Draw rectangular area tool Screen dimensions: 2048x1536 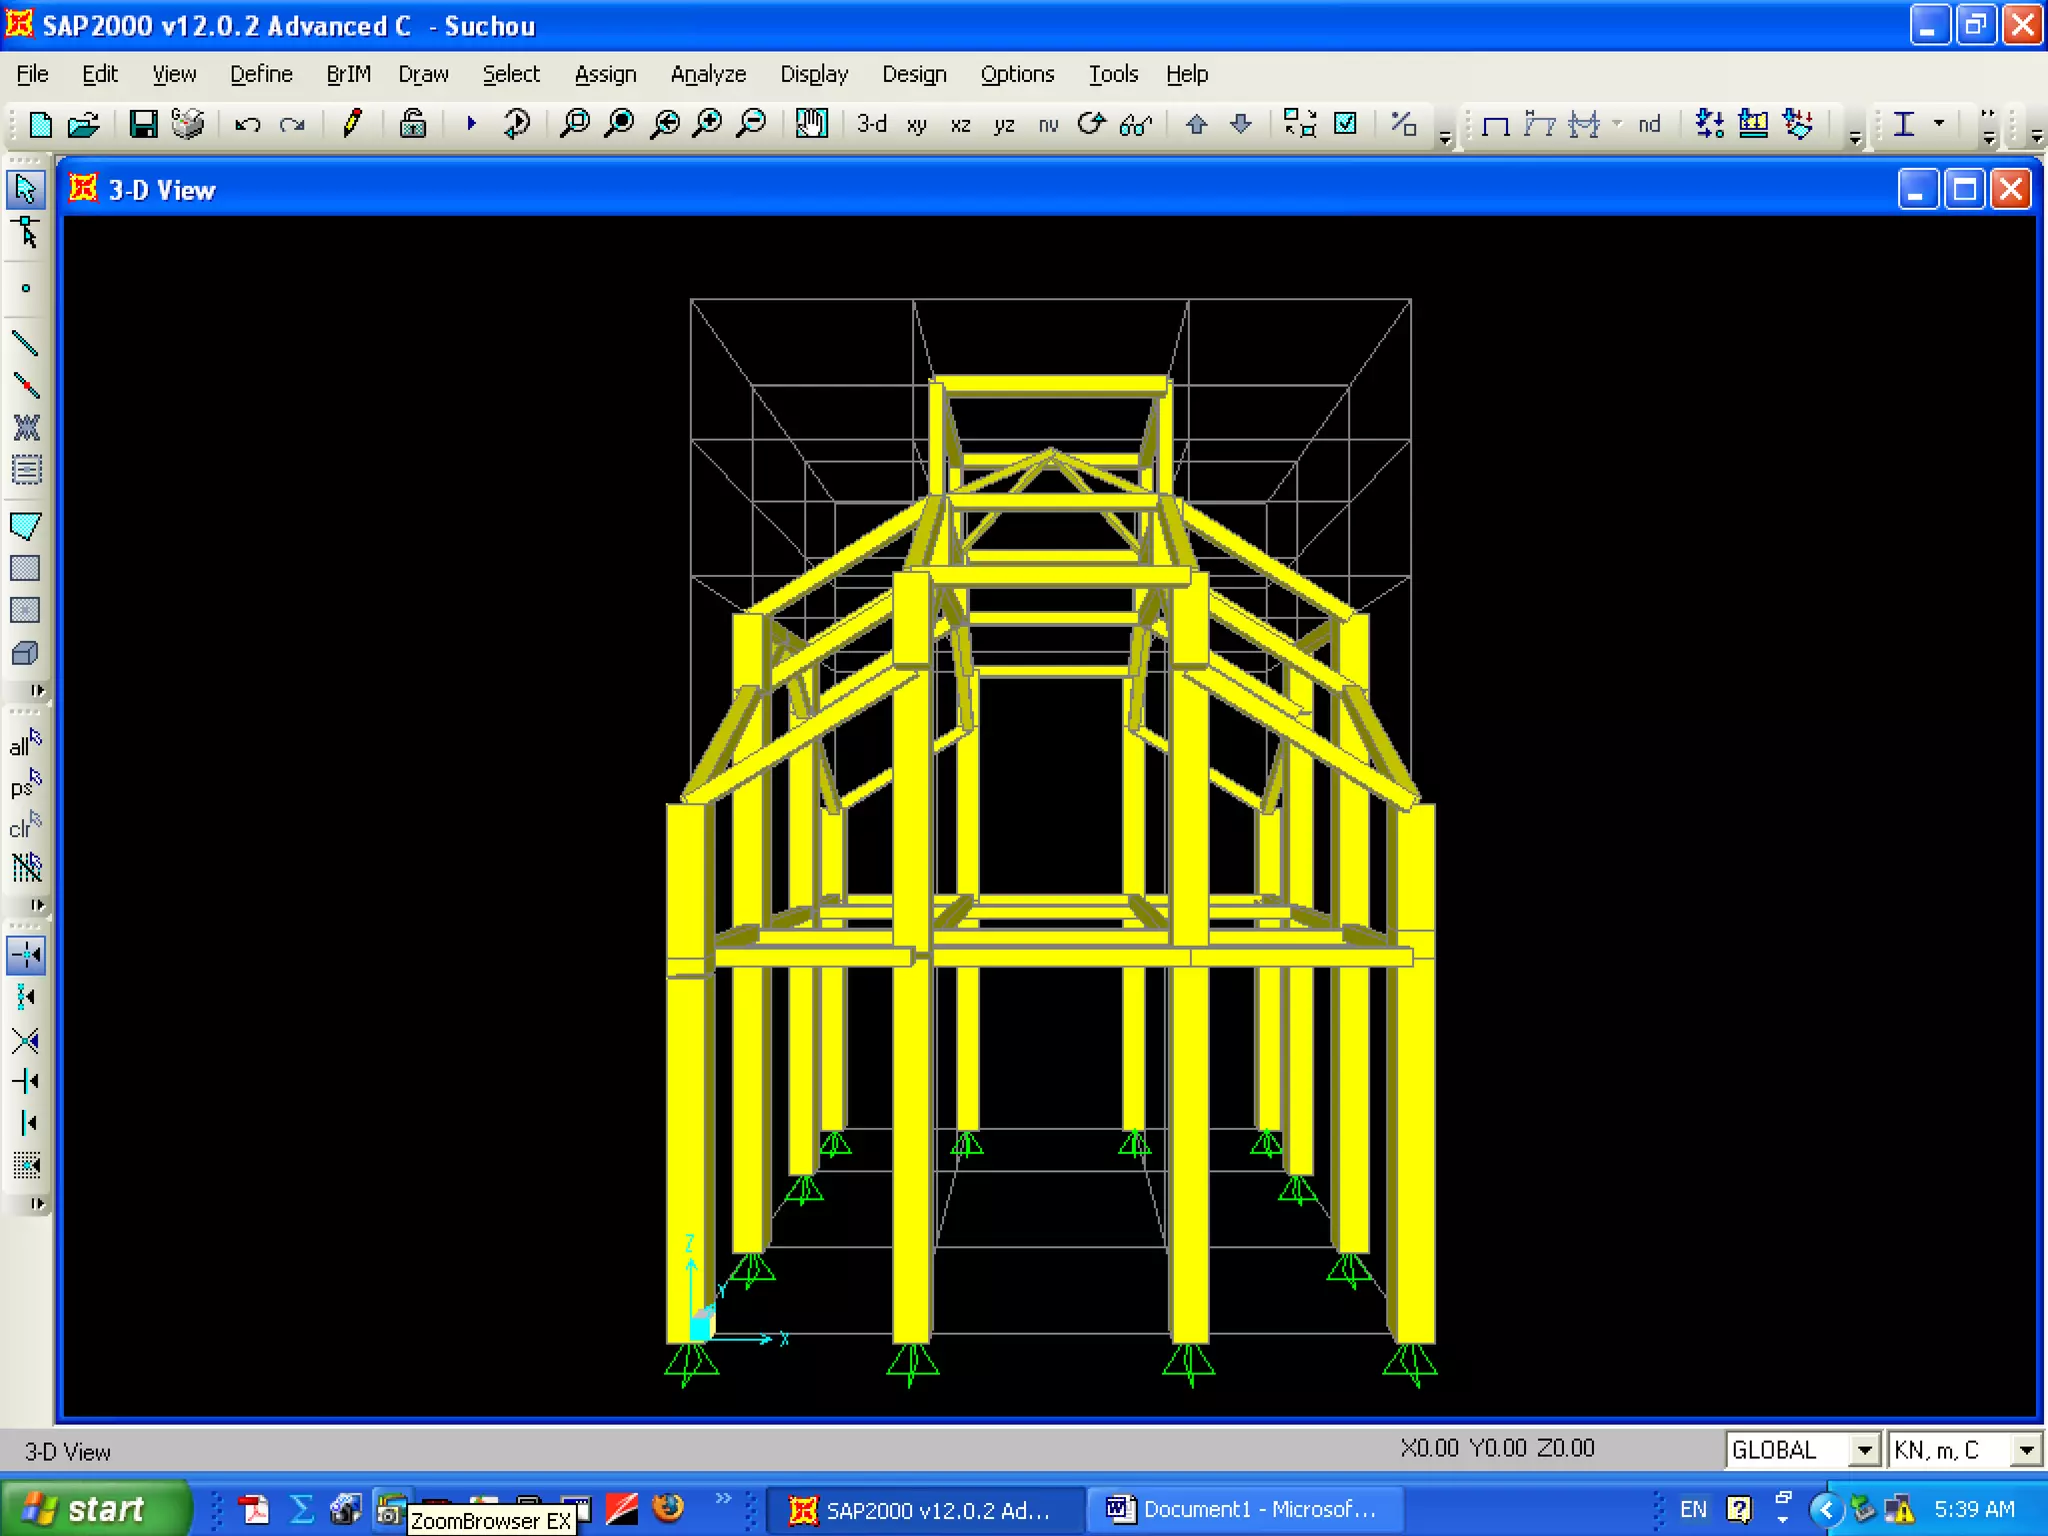tap(26, 568)
